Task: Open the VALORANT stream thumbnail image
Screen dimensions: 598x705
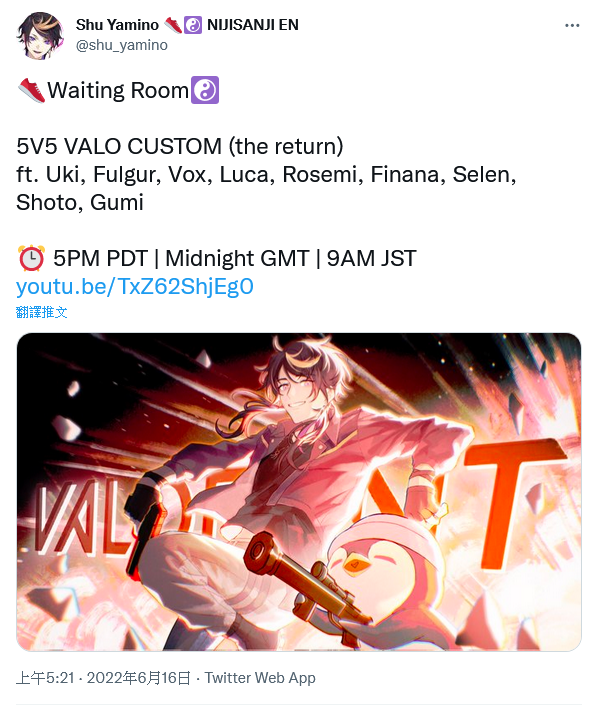Action: pyautogui.click(x=299, y=492)
